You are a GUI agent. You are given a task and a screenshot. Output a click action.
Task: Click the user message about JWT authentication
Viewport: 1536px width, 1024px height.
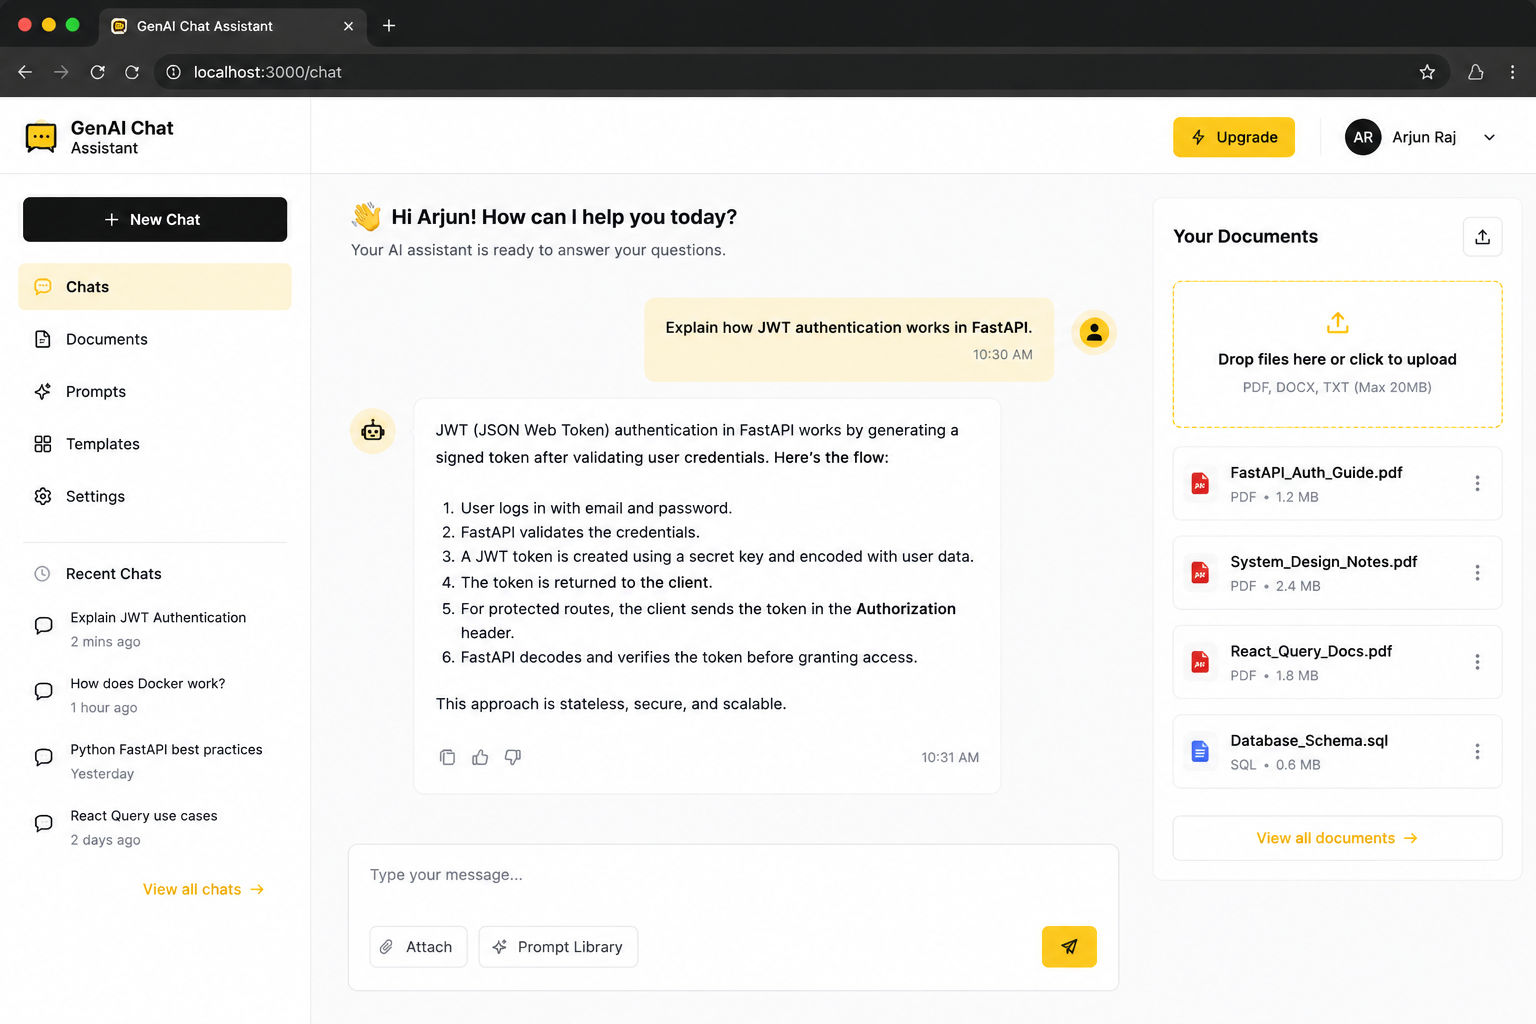tap(849, 339)
